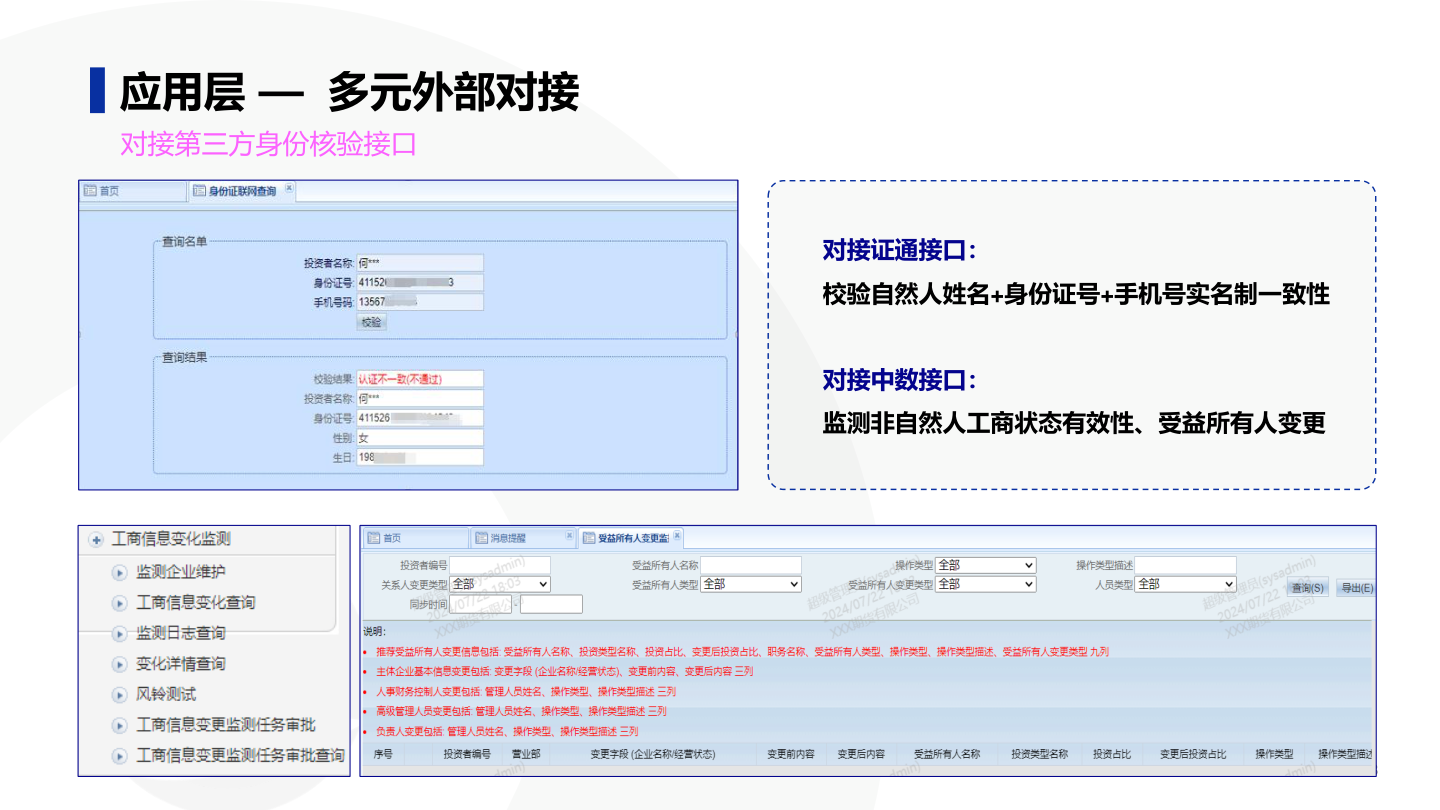
Task: Focus the 投资者编号 filter input
Action: click(x=500, y=565)
